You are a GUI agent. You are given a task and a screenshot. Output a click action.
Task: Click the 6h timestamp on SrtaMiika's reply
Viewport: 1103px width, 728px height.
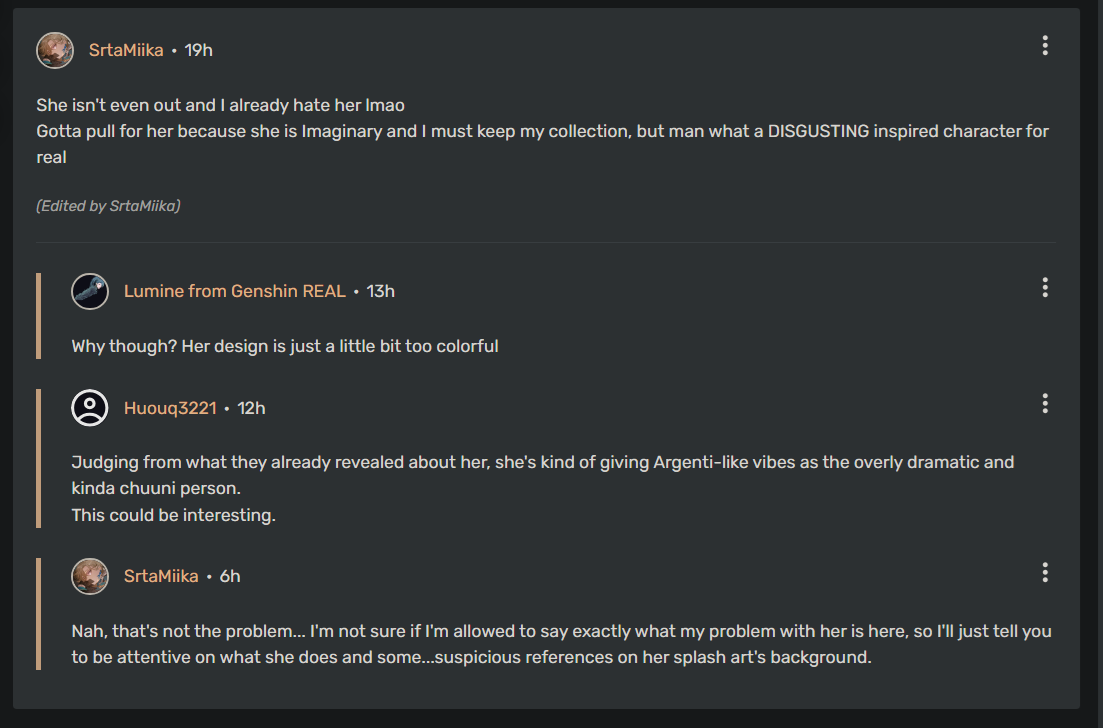[x=230, y=576]
